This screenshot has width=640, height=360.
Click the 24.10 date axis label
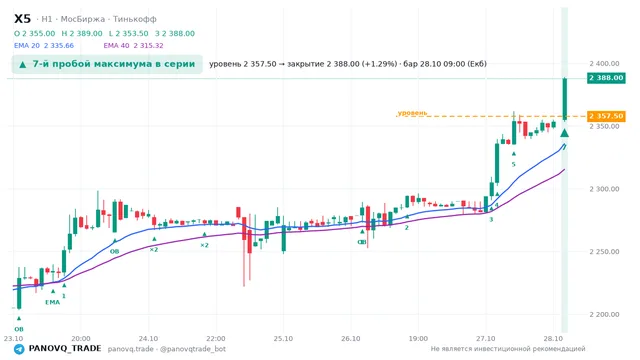pos(148,338)
